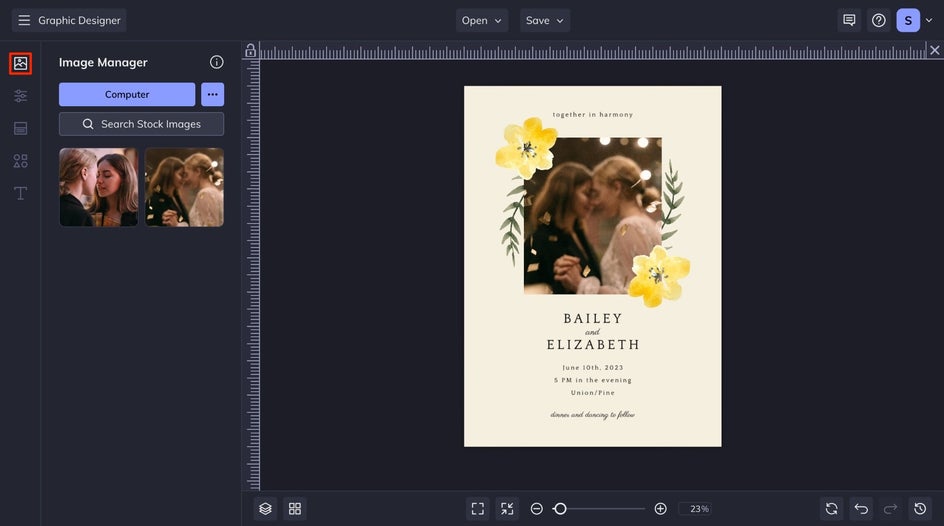Close the rulers with X icon
Screen dimensions: 944x526
click(x=934, y=51)
